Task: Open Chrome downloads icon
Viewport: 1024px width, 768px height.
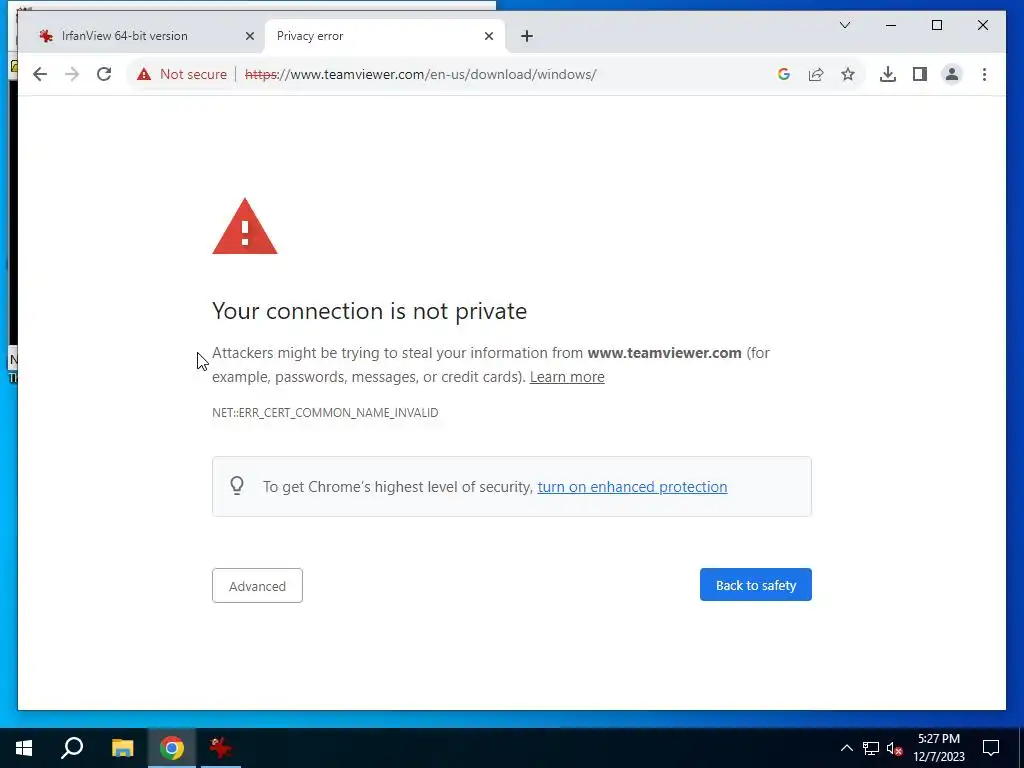Action: (x=888, y=74)
